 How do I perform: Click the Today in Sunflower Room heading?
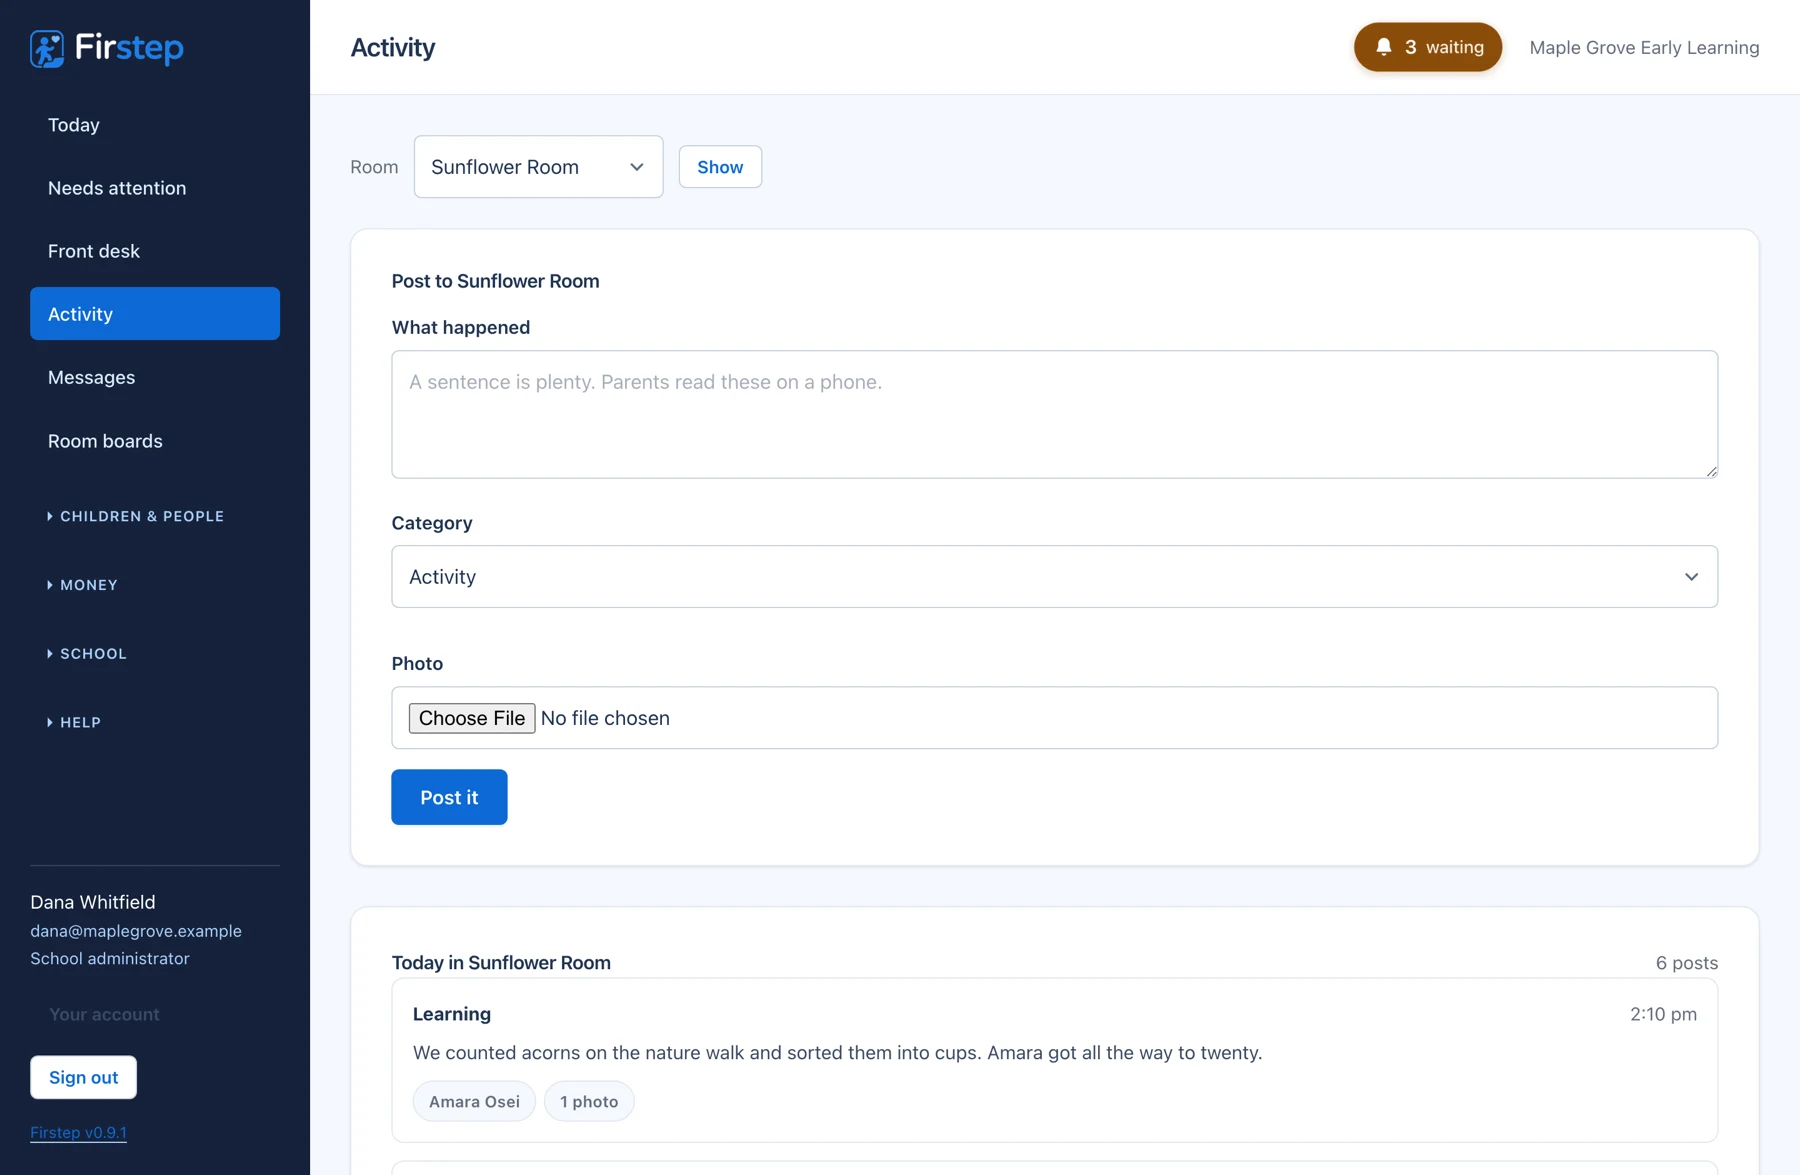(x=501, y=963)
